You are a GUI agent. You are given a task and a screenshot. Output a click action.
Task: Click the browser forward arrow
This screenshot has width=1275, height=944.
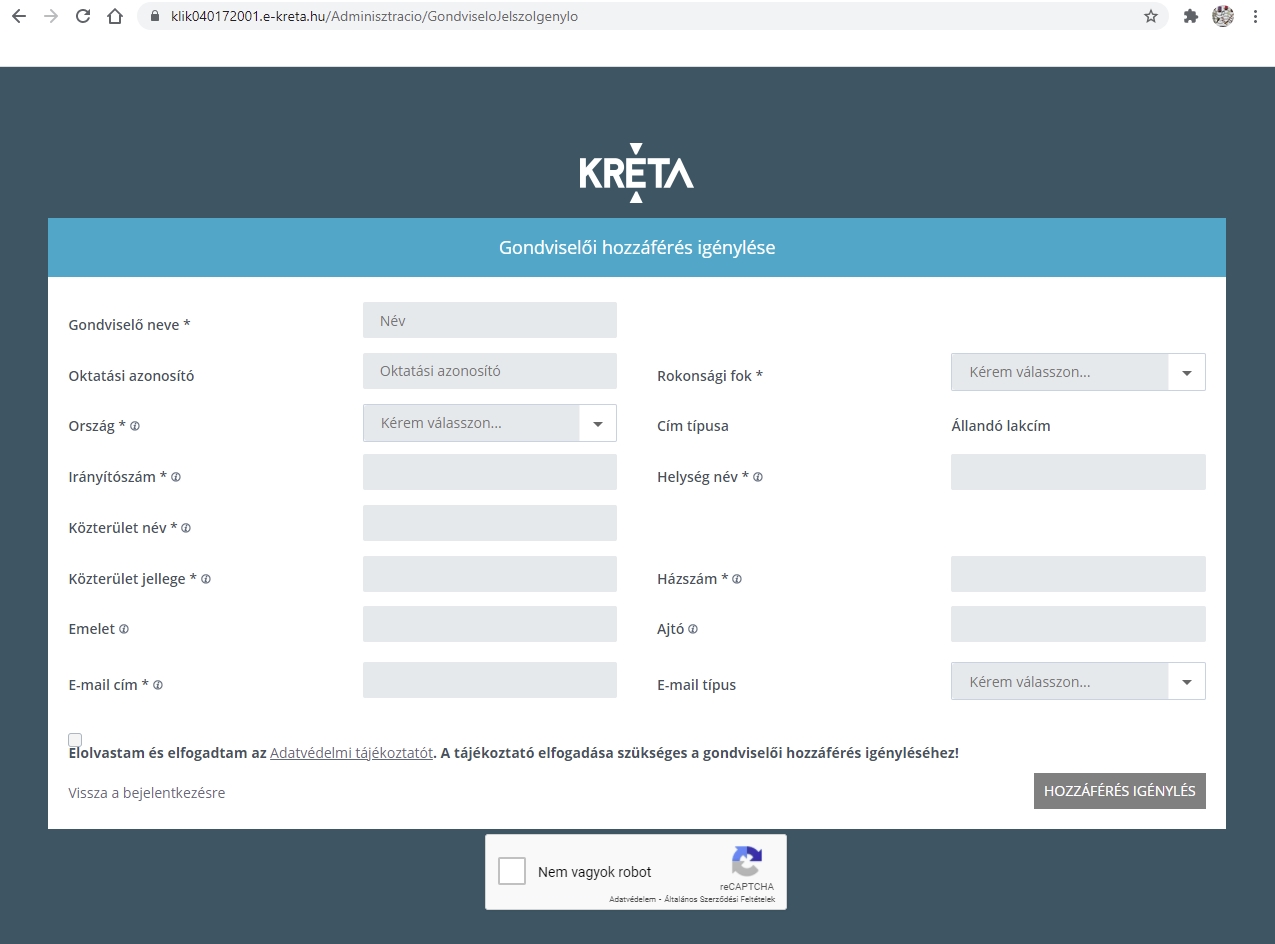tap(51, 16)
